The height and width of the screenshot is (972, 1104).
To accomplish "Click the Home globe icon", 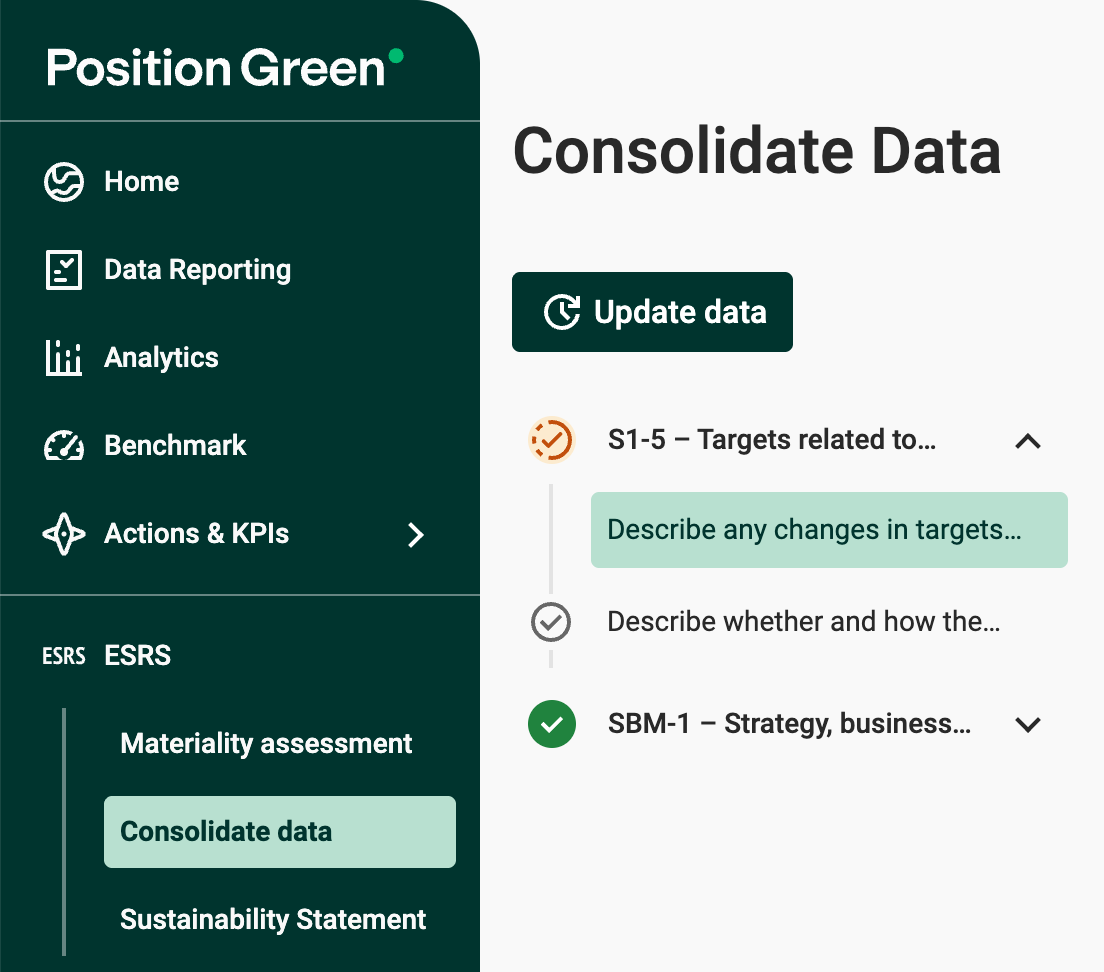I will 64,182.
